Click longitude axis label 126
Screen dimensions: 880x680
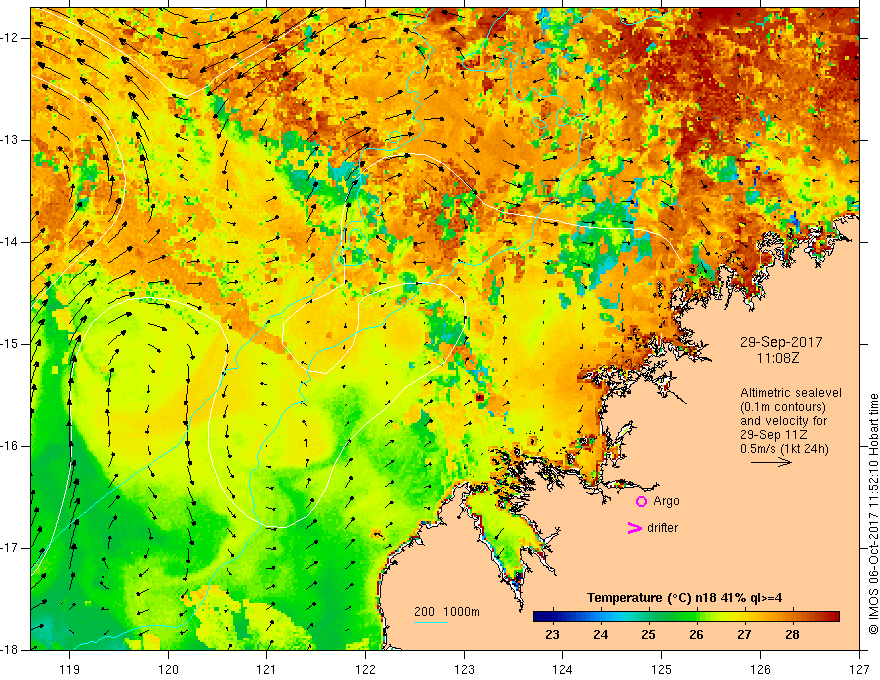(x=760, y=669)
